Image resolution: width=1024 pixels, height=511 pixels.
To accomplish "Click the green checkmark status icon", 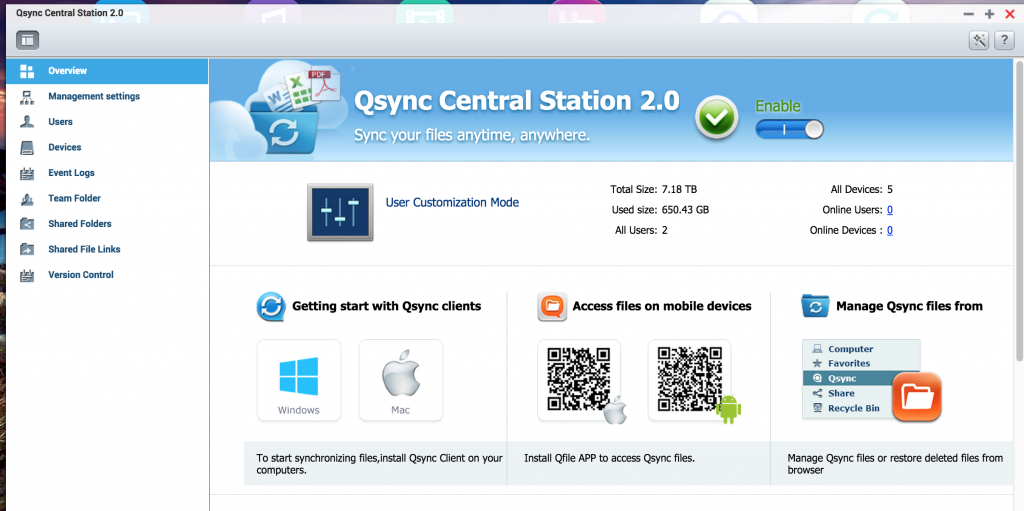I will point(717,118).
